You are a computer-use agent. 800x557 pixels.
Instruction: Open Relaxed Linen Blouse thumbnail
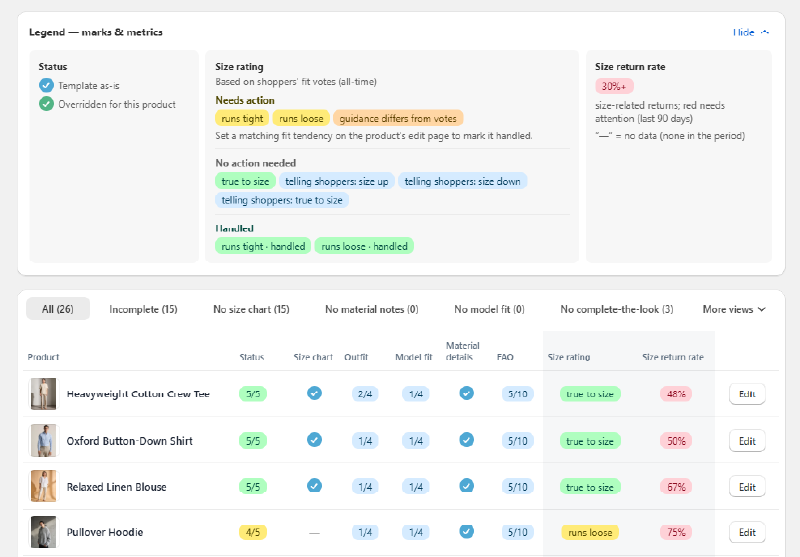tap(43, 487)
